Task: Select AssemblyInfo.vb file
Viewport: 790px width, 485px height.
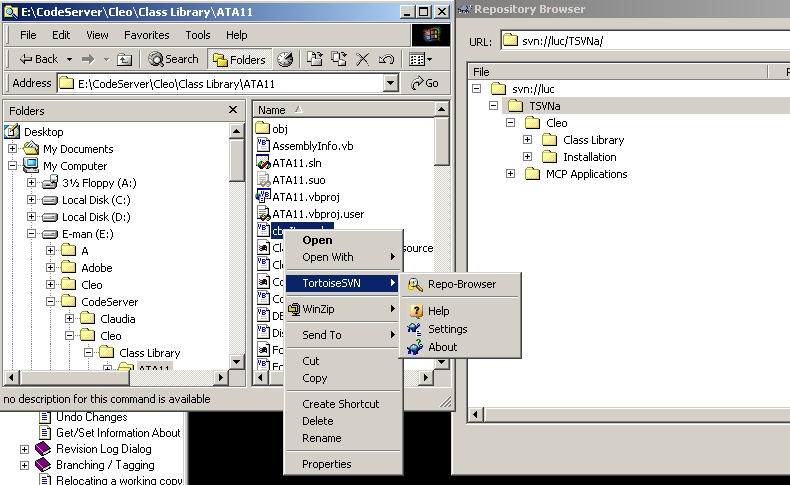Action: click(x=305, y=146)
